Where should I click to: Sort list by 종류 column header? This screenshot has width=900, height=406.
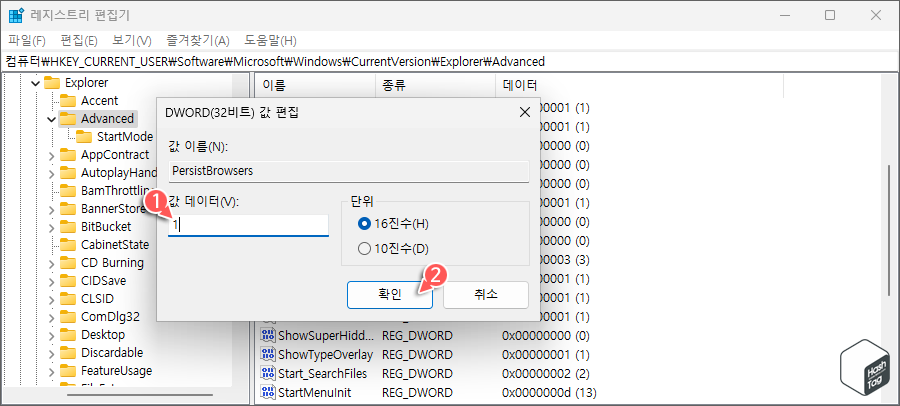coord(435,86)
